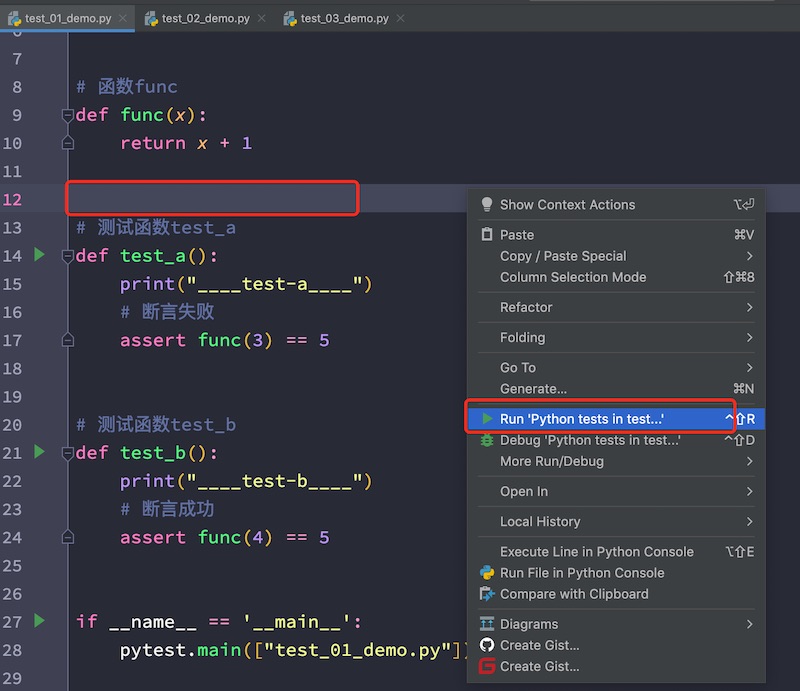Click the bug icon next to Debug entry

[x=487, y=440]
